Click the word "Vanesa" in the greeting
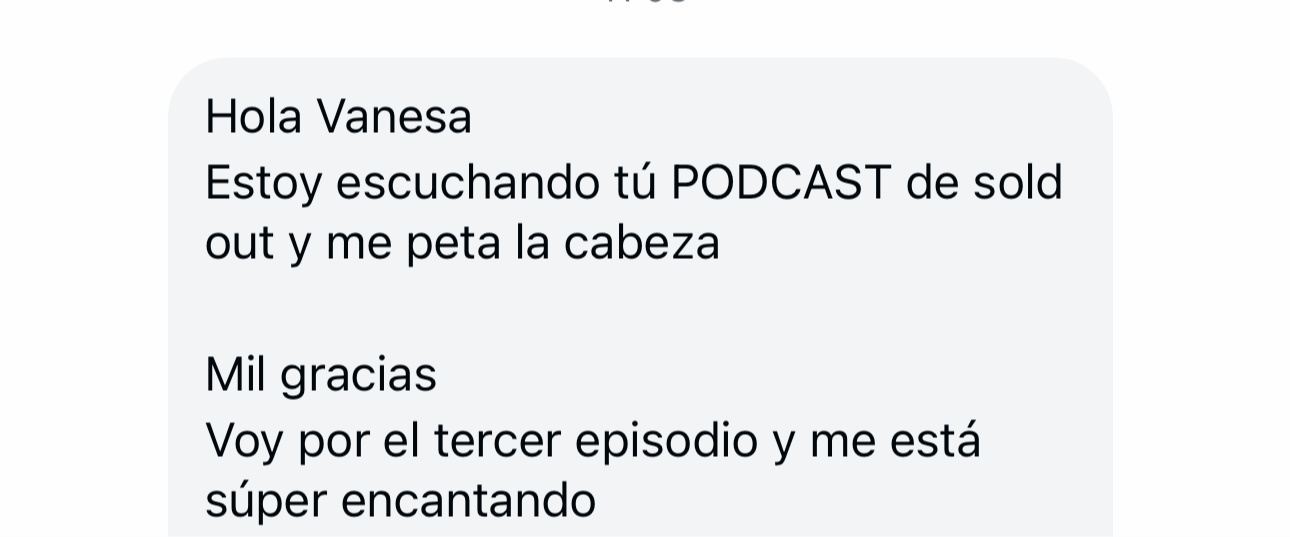Screen dimensions: 1290x537 (x=394, y=116)
